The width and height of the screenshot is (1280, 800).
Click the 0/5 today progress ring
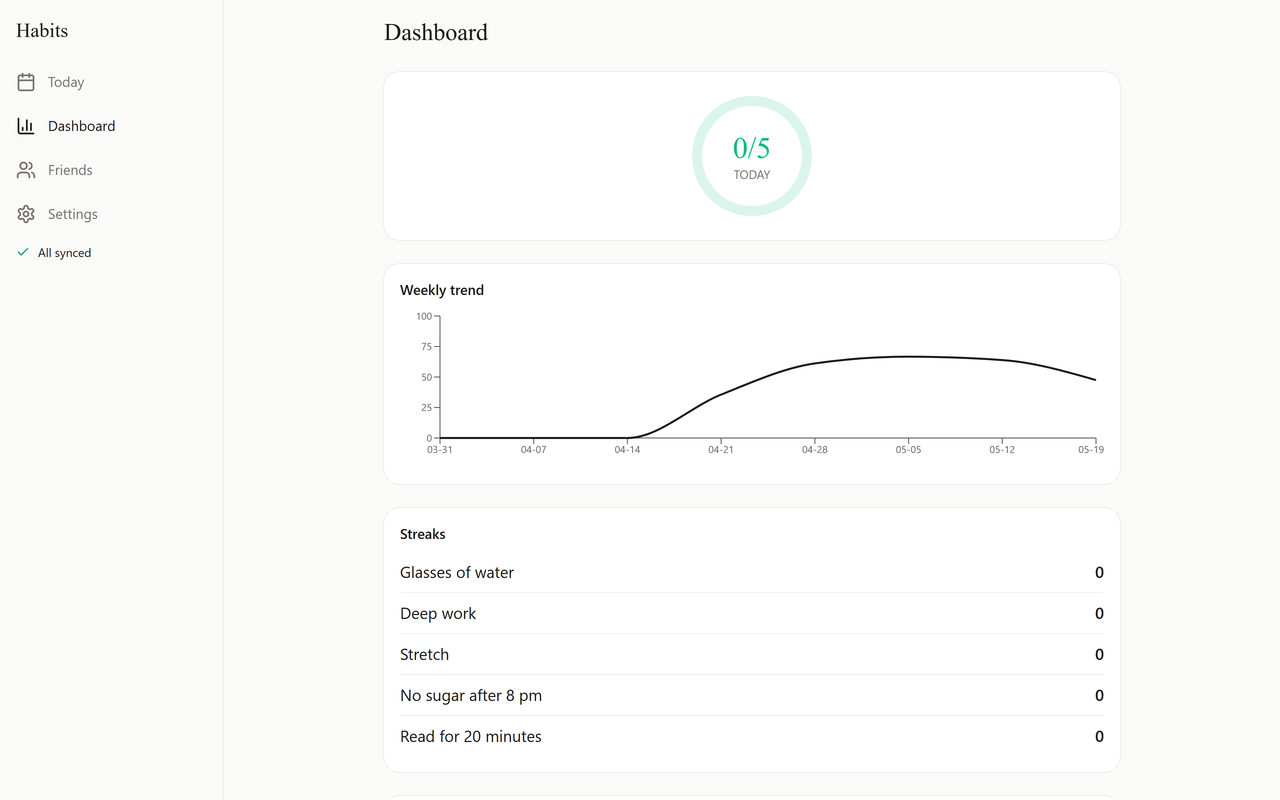(752, 156)
